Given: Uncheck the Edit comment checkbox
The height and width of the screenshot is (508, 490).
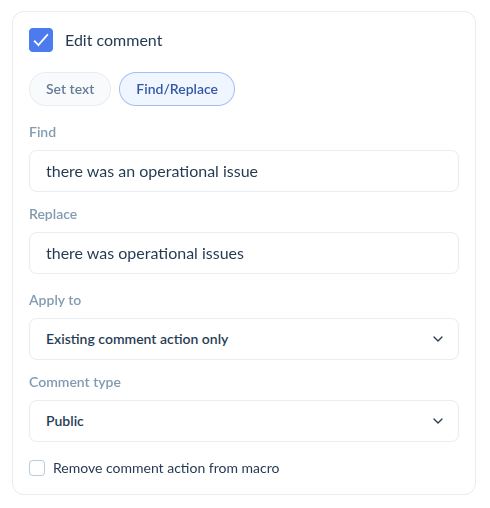Looking at the screenshot, I should [x=41, y=40].
